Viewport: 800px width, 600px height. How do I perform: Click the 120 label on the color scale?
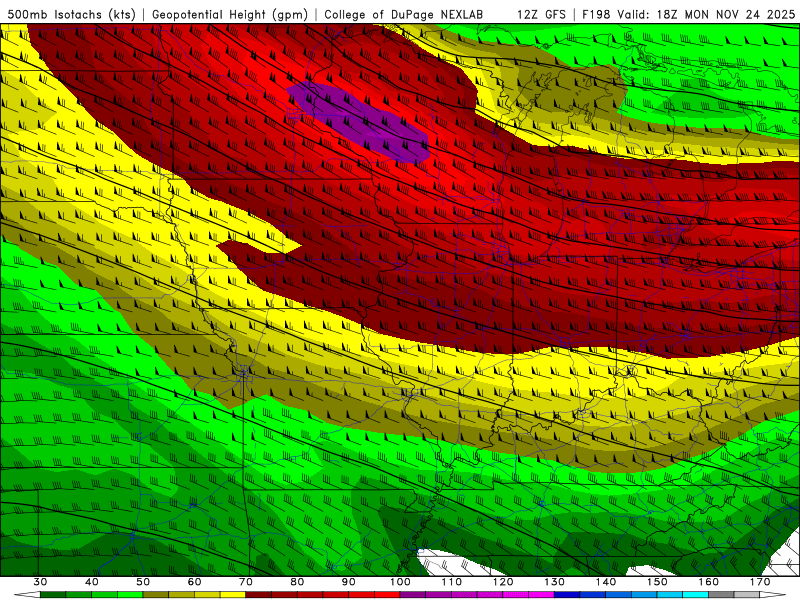[x=503, y=582]
